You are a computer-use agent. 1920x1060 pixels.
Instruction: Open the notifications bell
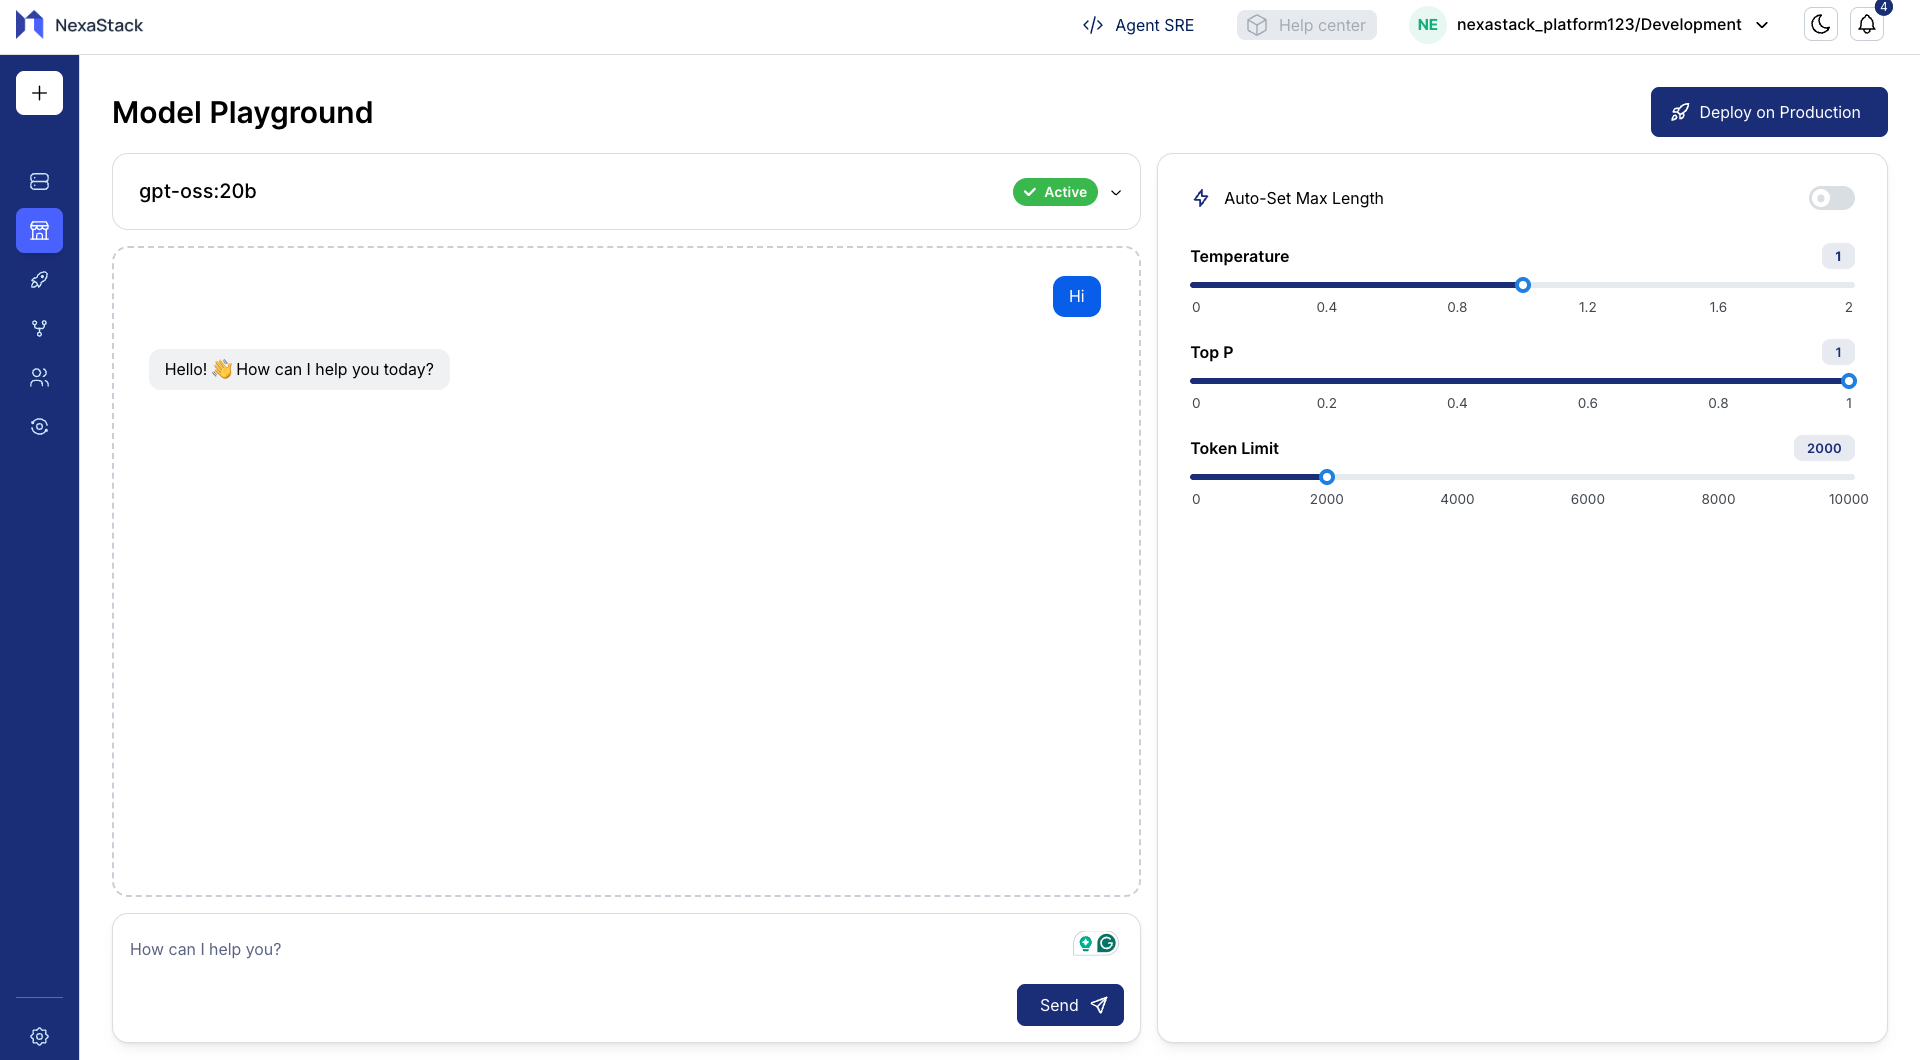(x=1867, y=25)
